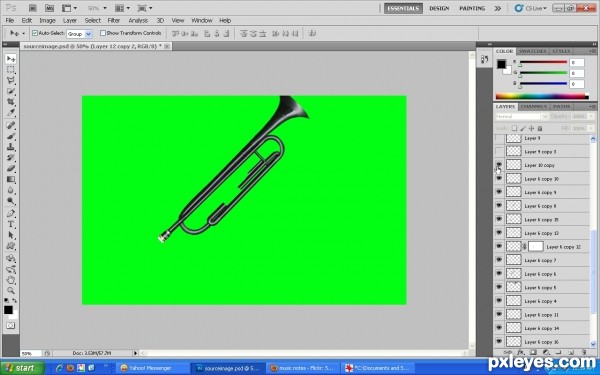Select the Crop tool
The height and width of the screenshot is (375, 600).
coord(11,102)
